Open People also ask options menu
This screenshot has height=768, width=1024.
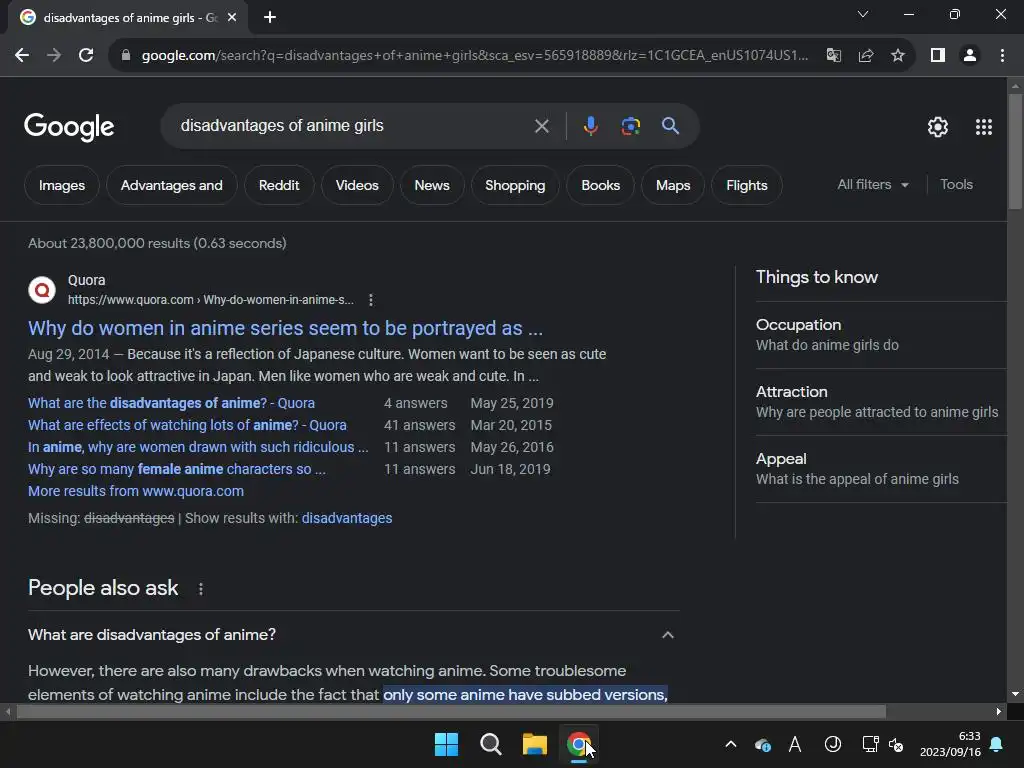(x=200, y=589)
